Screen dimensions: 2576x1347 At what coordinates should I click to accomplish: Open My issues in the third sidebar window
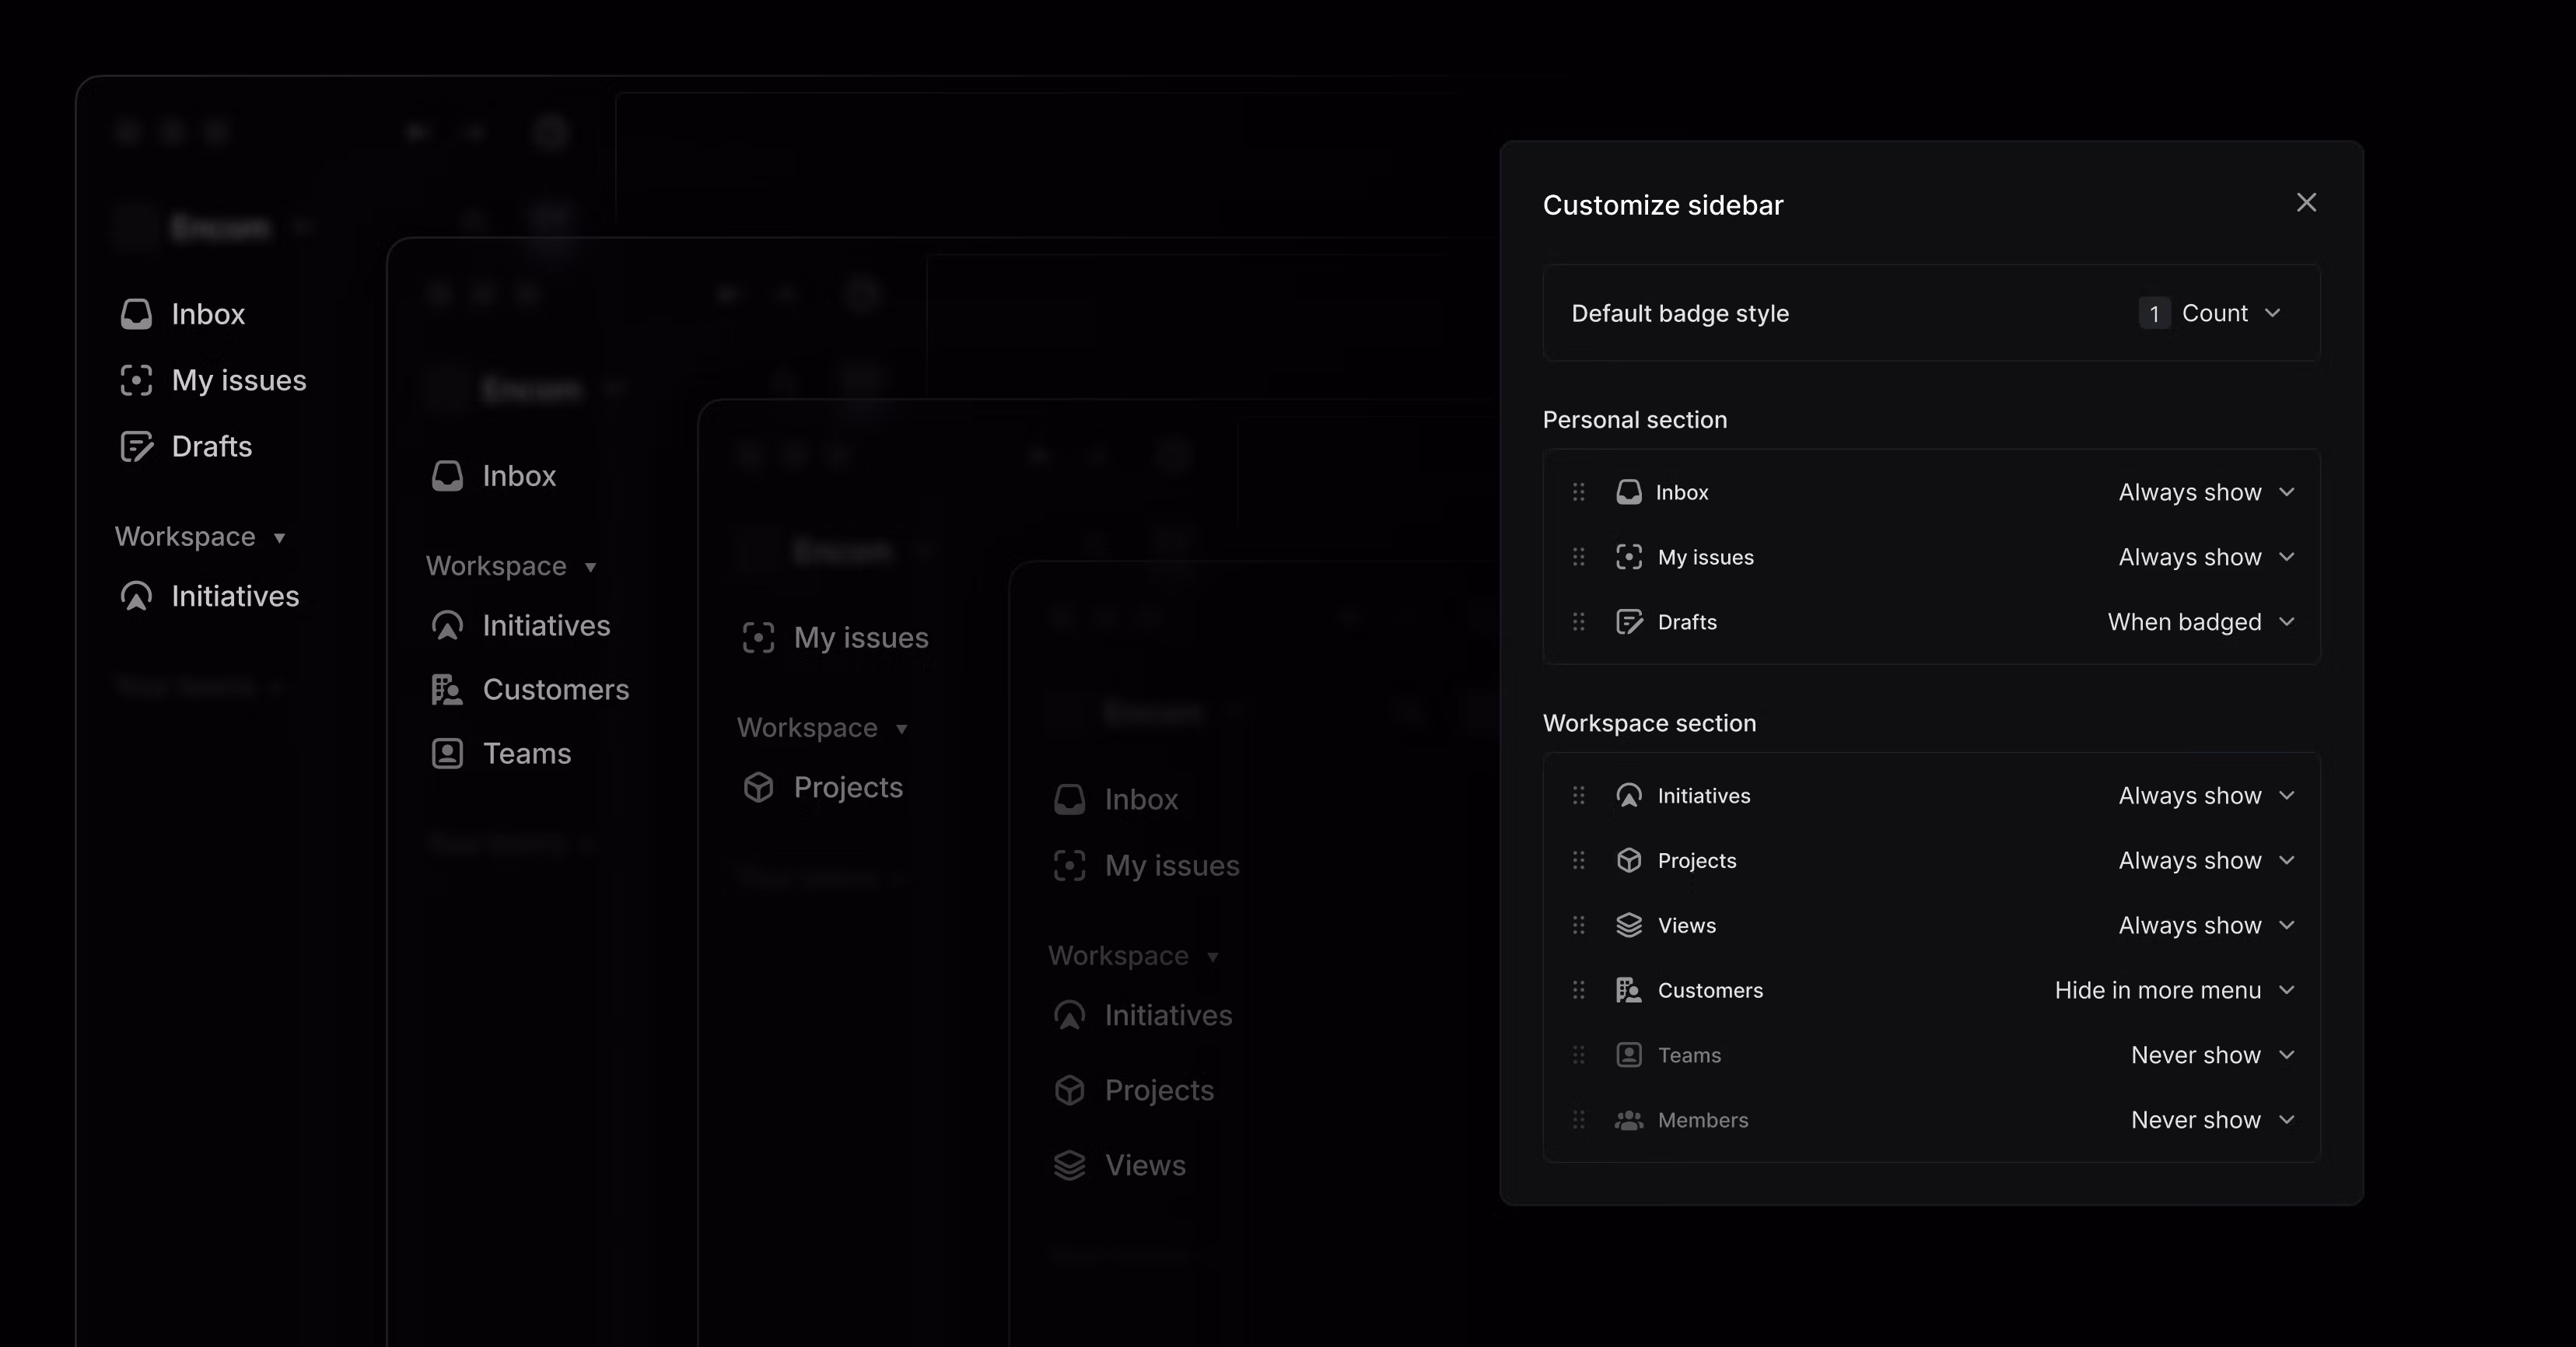pos(836,638)
